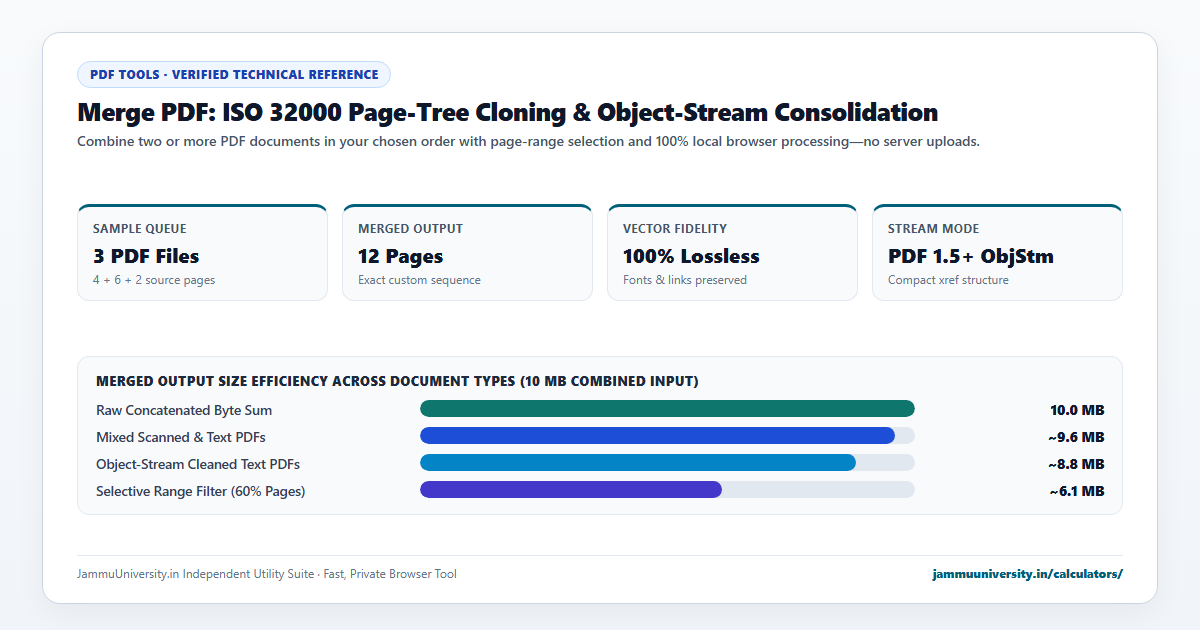
Task: Click the Exact custom sequence note
Action: (419, 280)
